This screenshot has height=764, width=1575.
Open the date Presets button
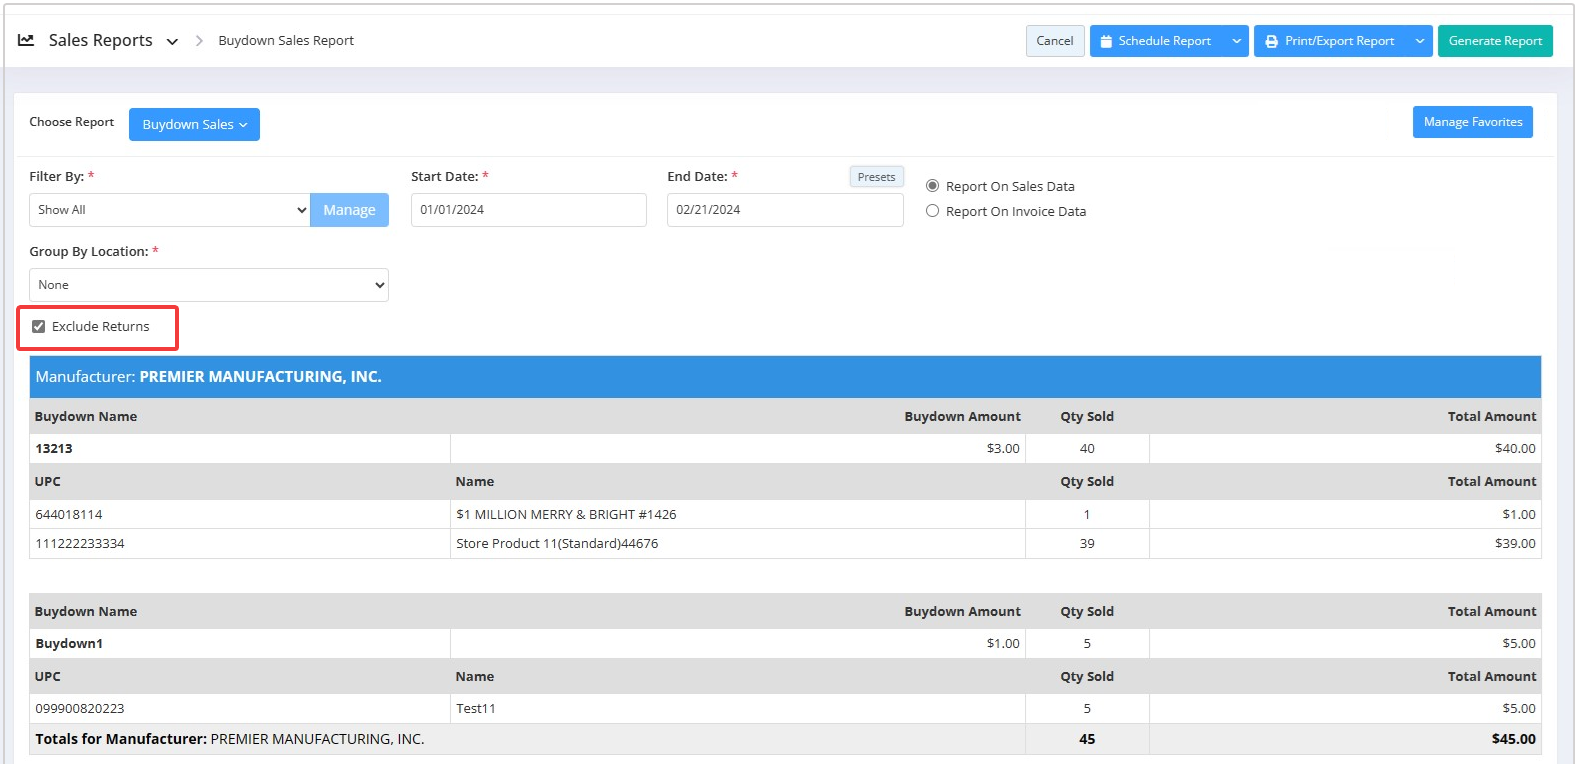877,177
